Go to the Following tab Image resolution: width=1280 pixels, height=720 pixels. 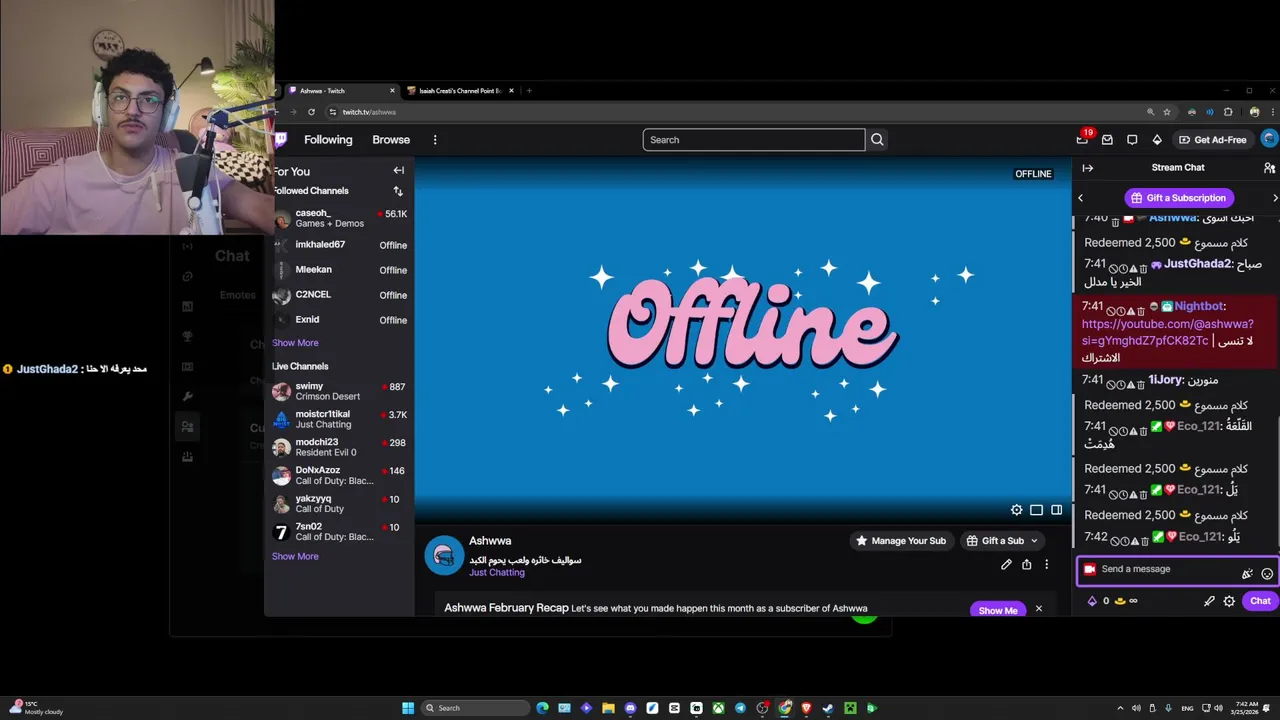[328, 140]
